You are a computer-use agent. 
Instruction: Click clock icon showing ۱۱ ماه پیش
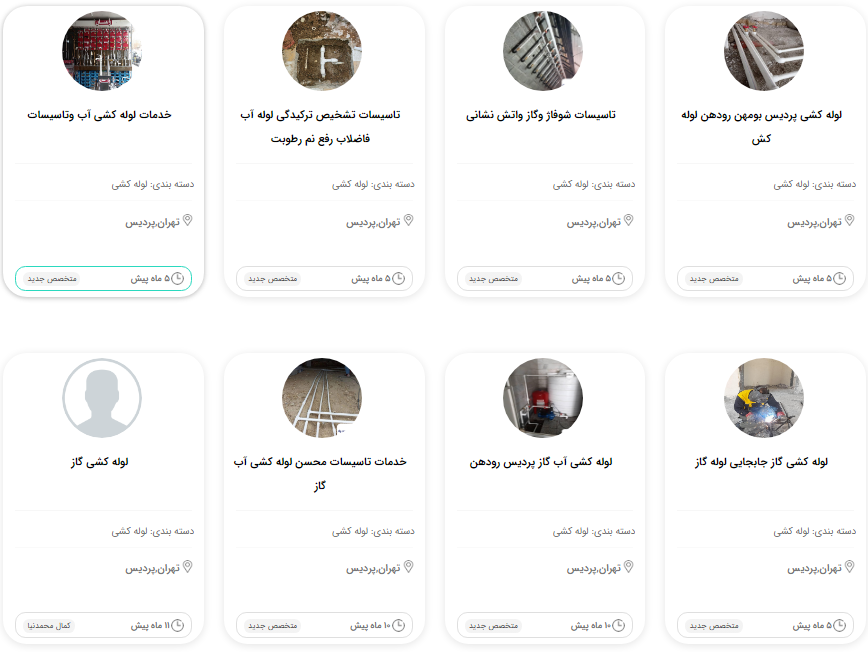click(177, 625)
